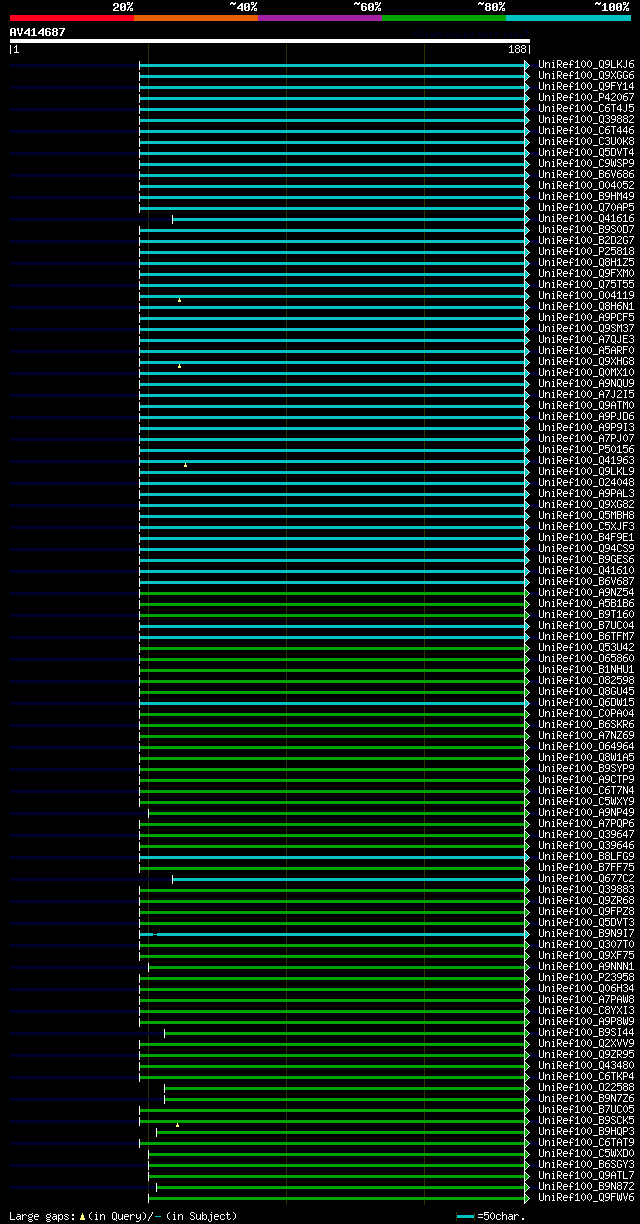Select hit label UniRef100_A7PJ07
640x1224 pixels.
coord(586,439)
